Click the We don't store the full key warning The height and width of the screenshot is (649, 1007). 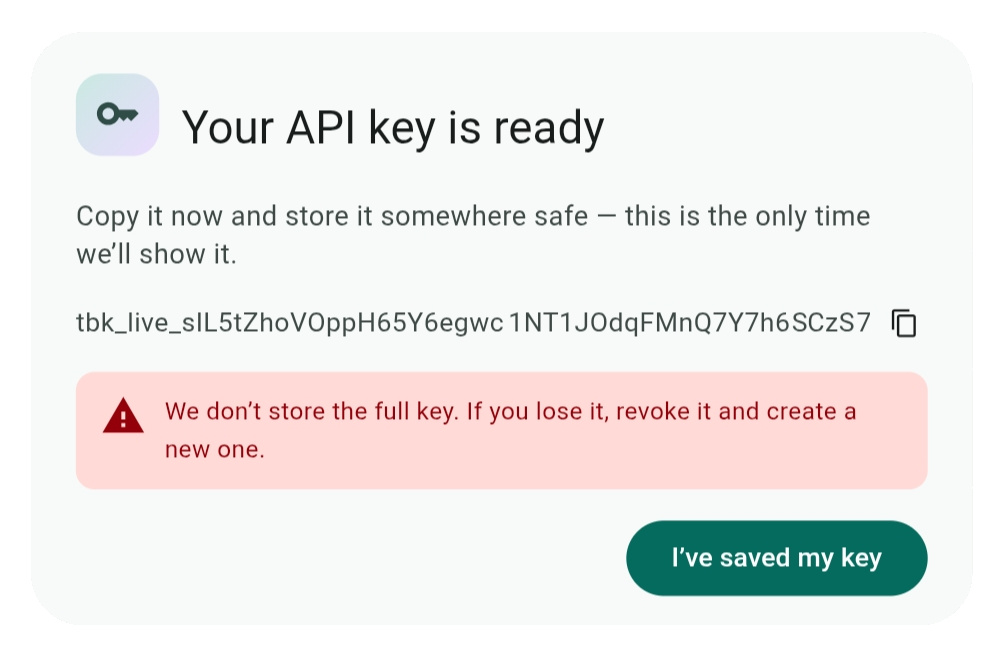[x=511, y=430]
